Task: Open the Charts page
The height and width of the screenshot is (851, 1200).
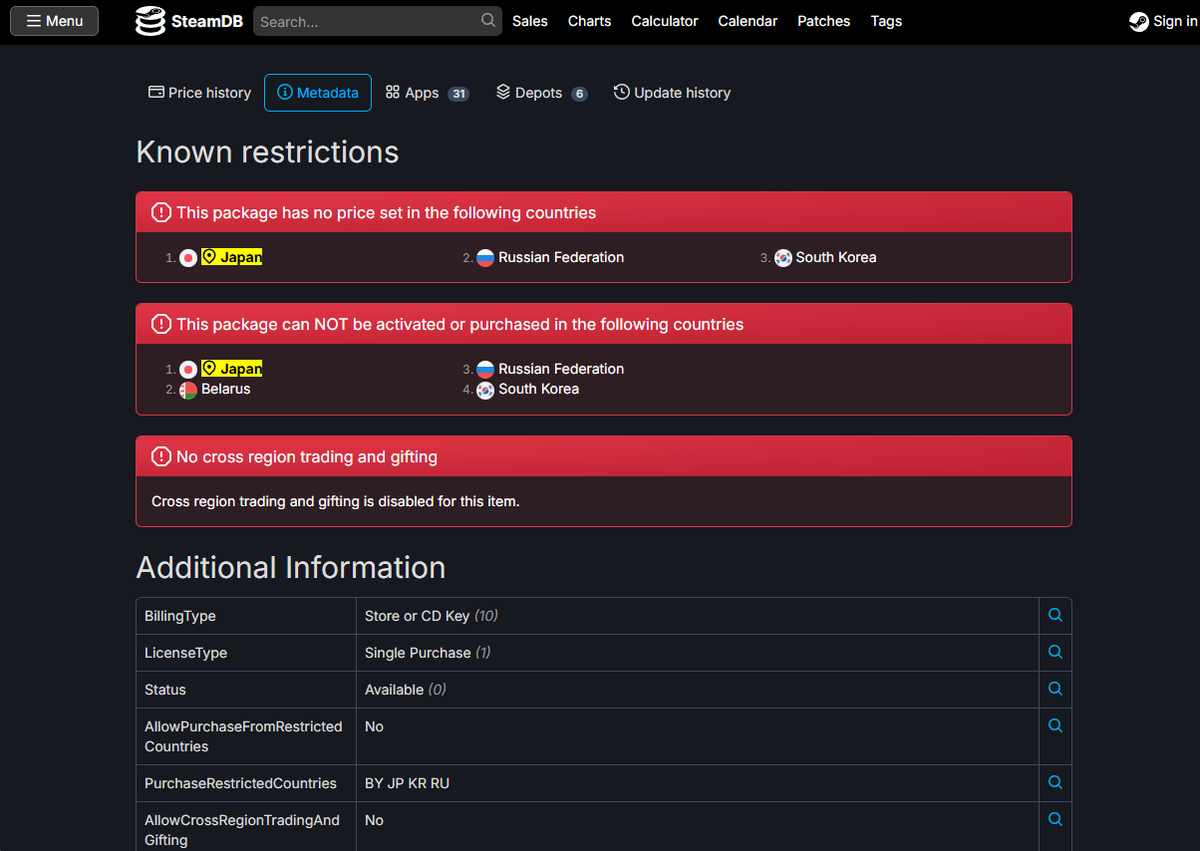Action: [589, 21]
